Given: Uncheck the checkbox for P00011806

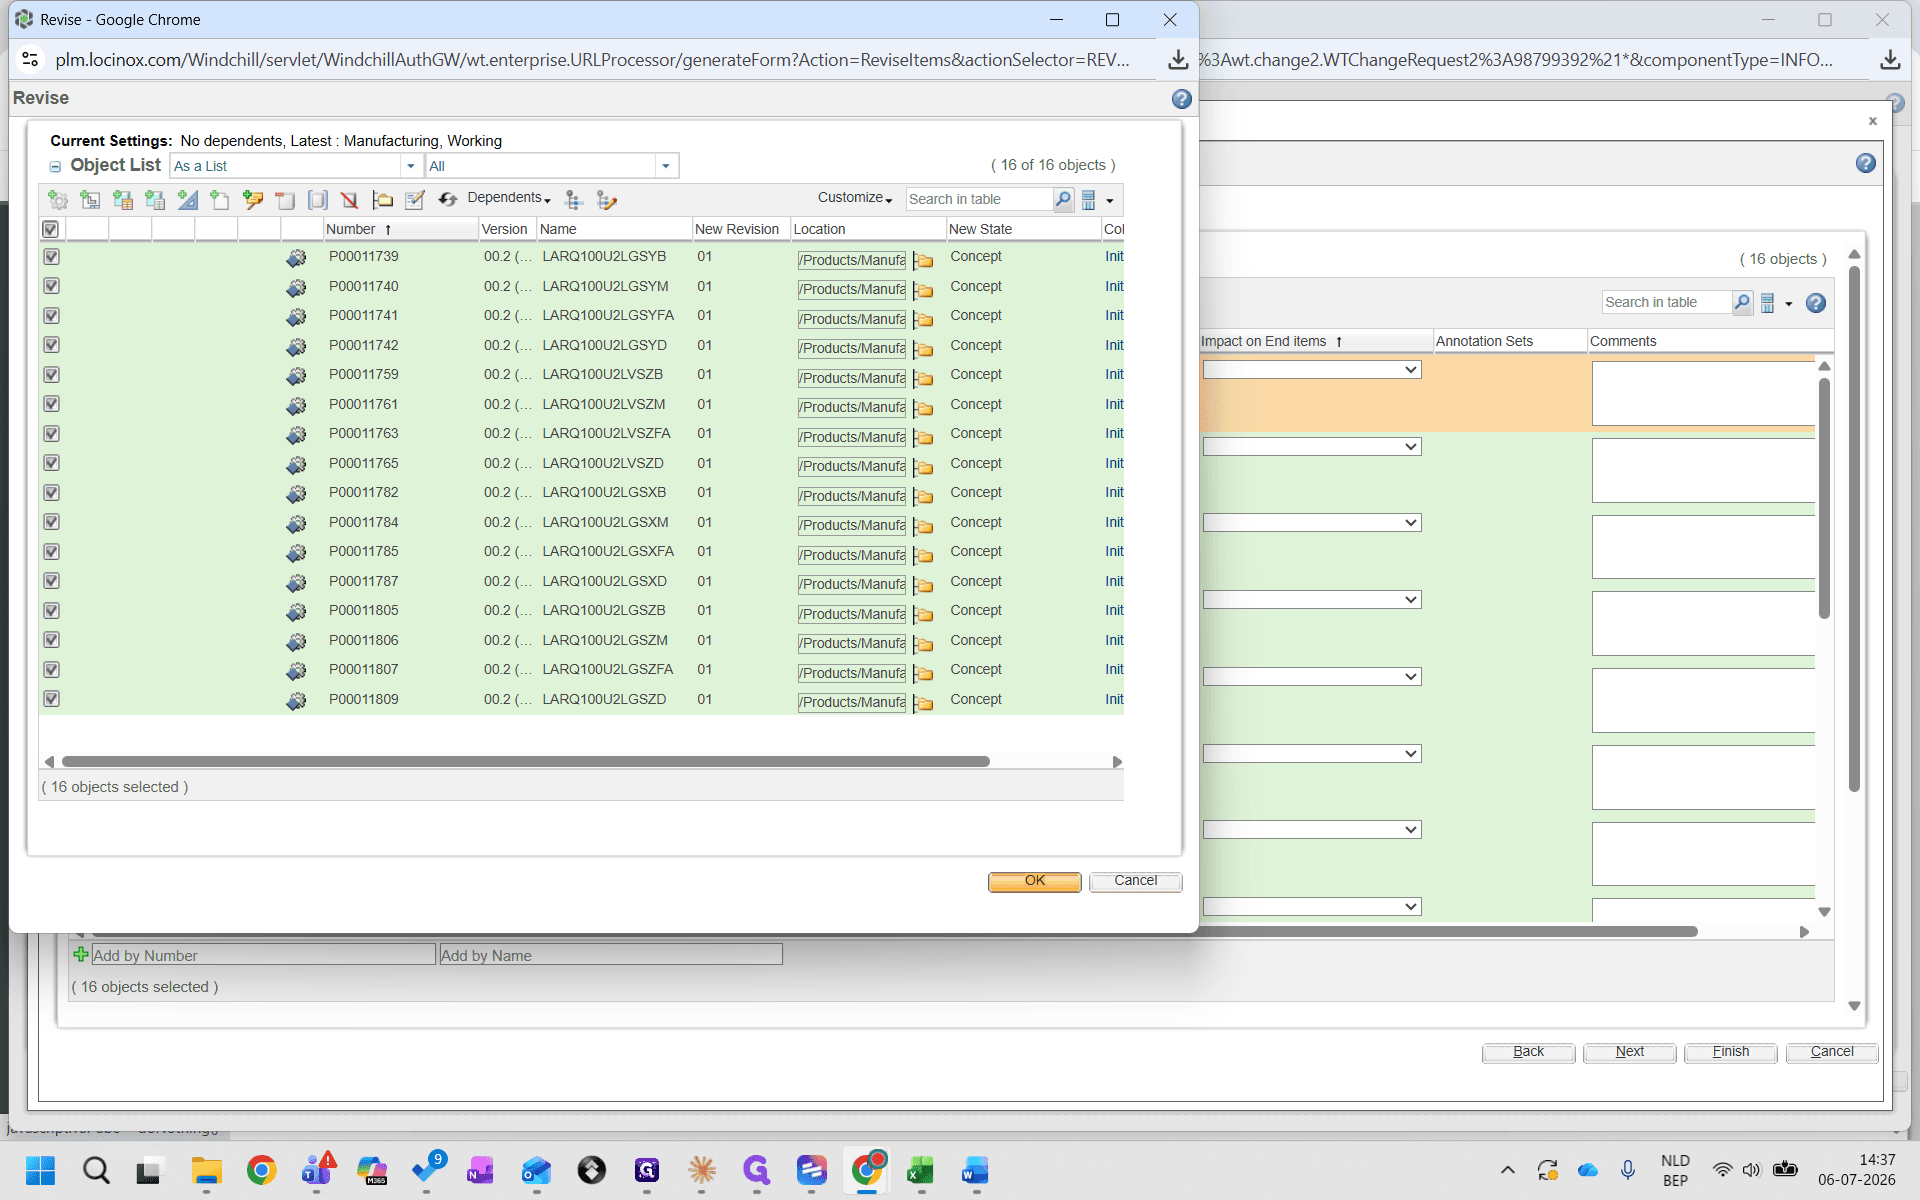Looking at the screenshot, I should tap(52, 640).
